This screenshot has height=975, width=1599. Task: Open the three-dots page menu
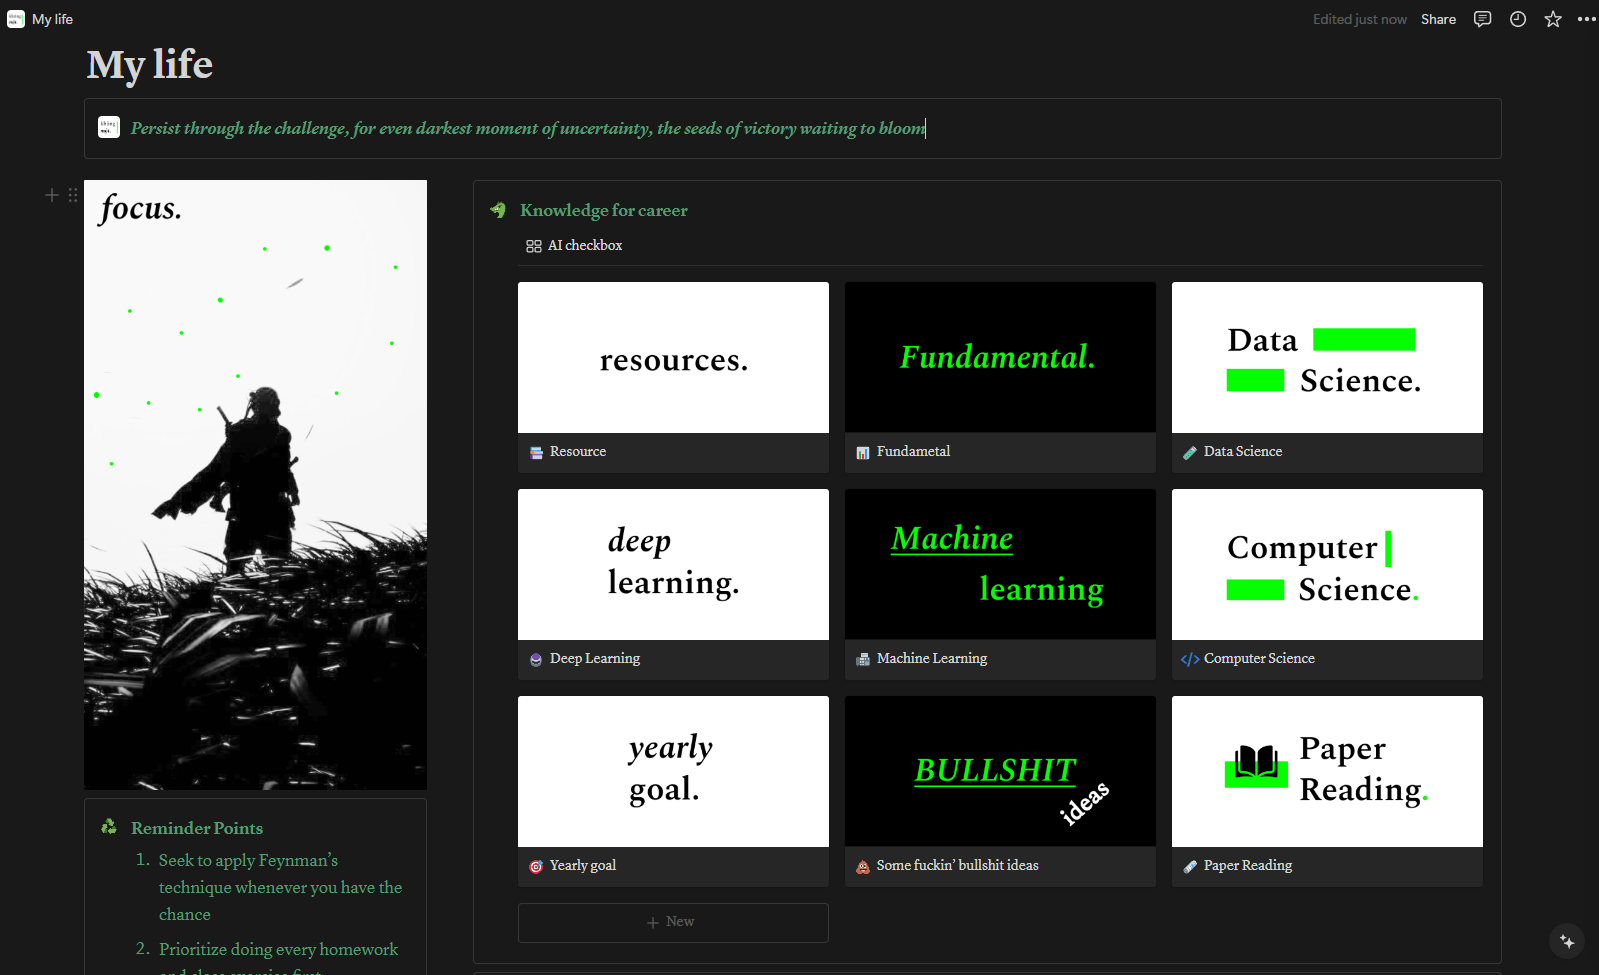point(1586,19)
